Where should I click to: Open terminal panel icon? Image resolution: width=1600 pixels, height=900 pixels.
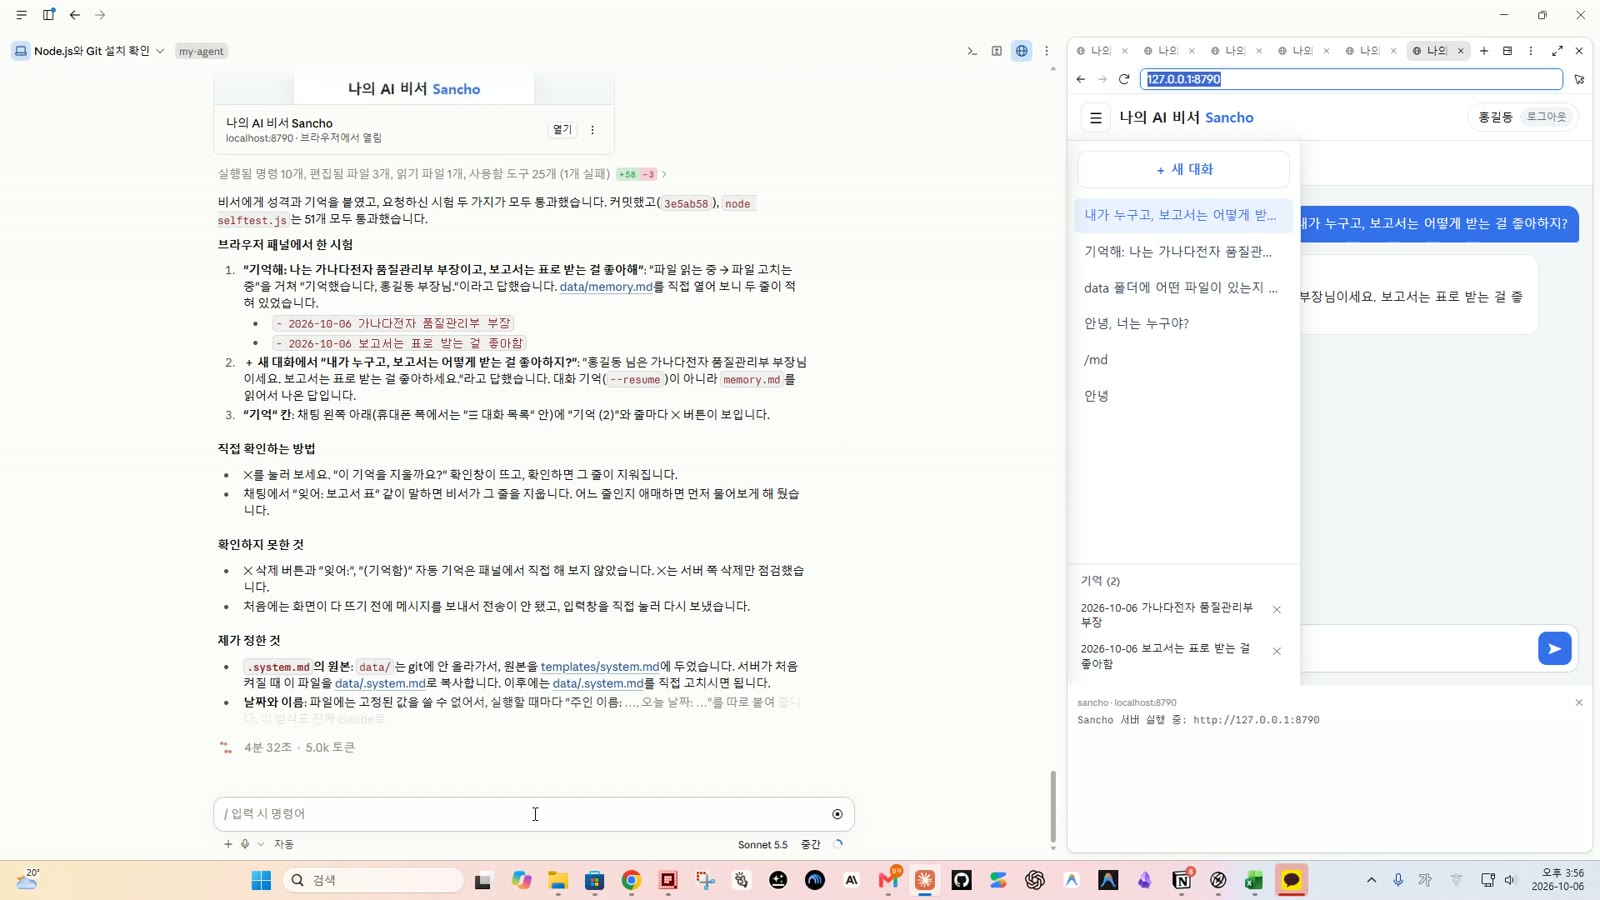972,51
